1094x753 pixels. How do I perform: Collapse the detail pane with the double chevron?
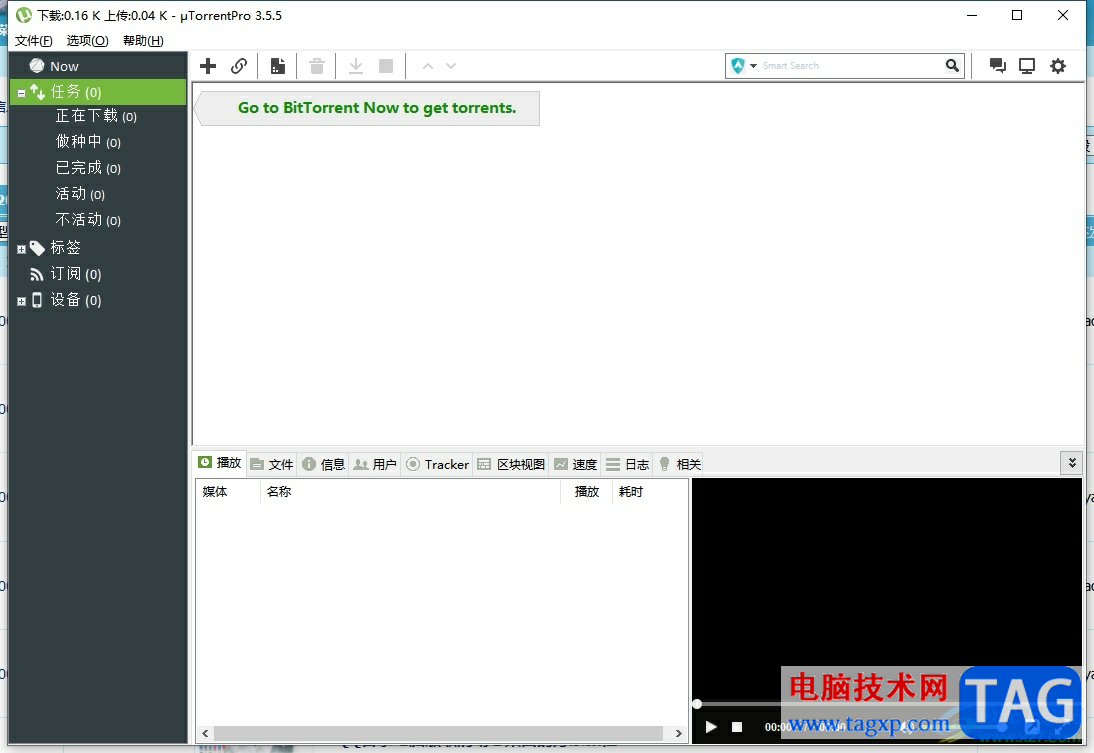click(1072, 463)
